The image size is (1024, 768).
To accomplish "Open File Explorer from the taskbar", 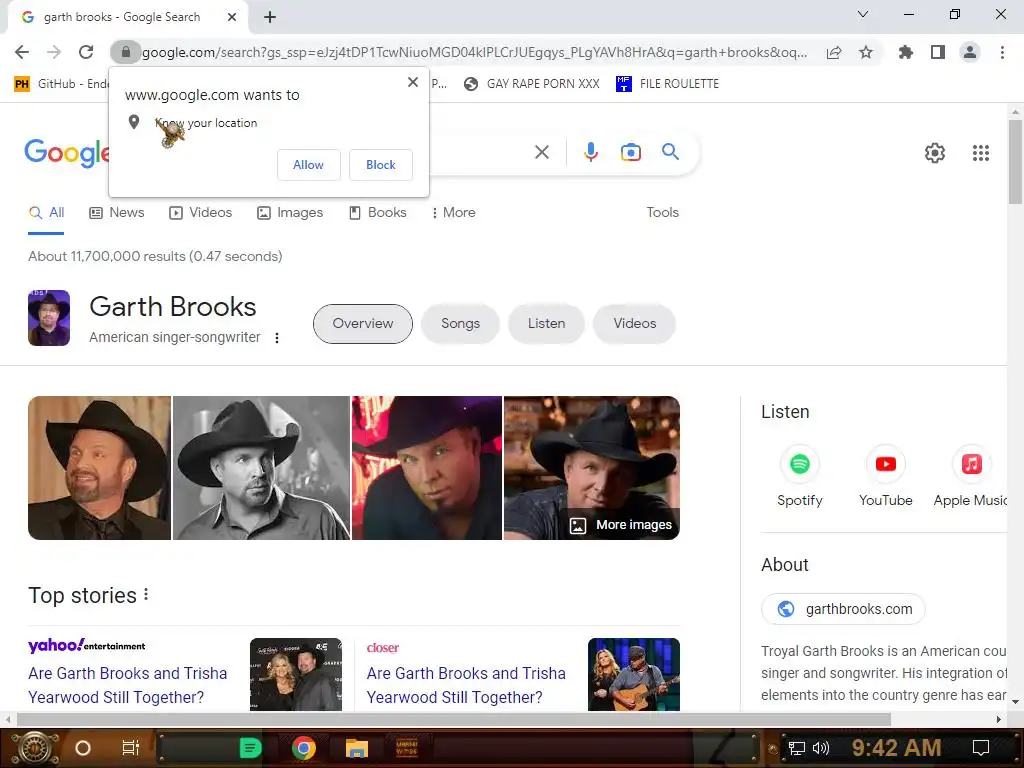I will [357, 748].
